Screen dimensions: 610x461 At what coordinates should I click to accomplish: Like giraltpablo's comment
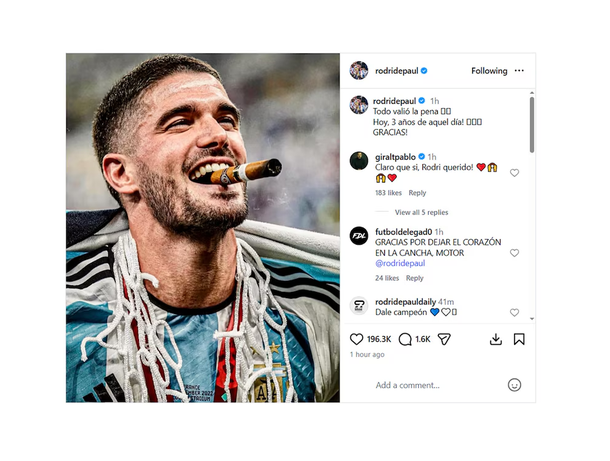coord(515,173)
